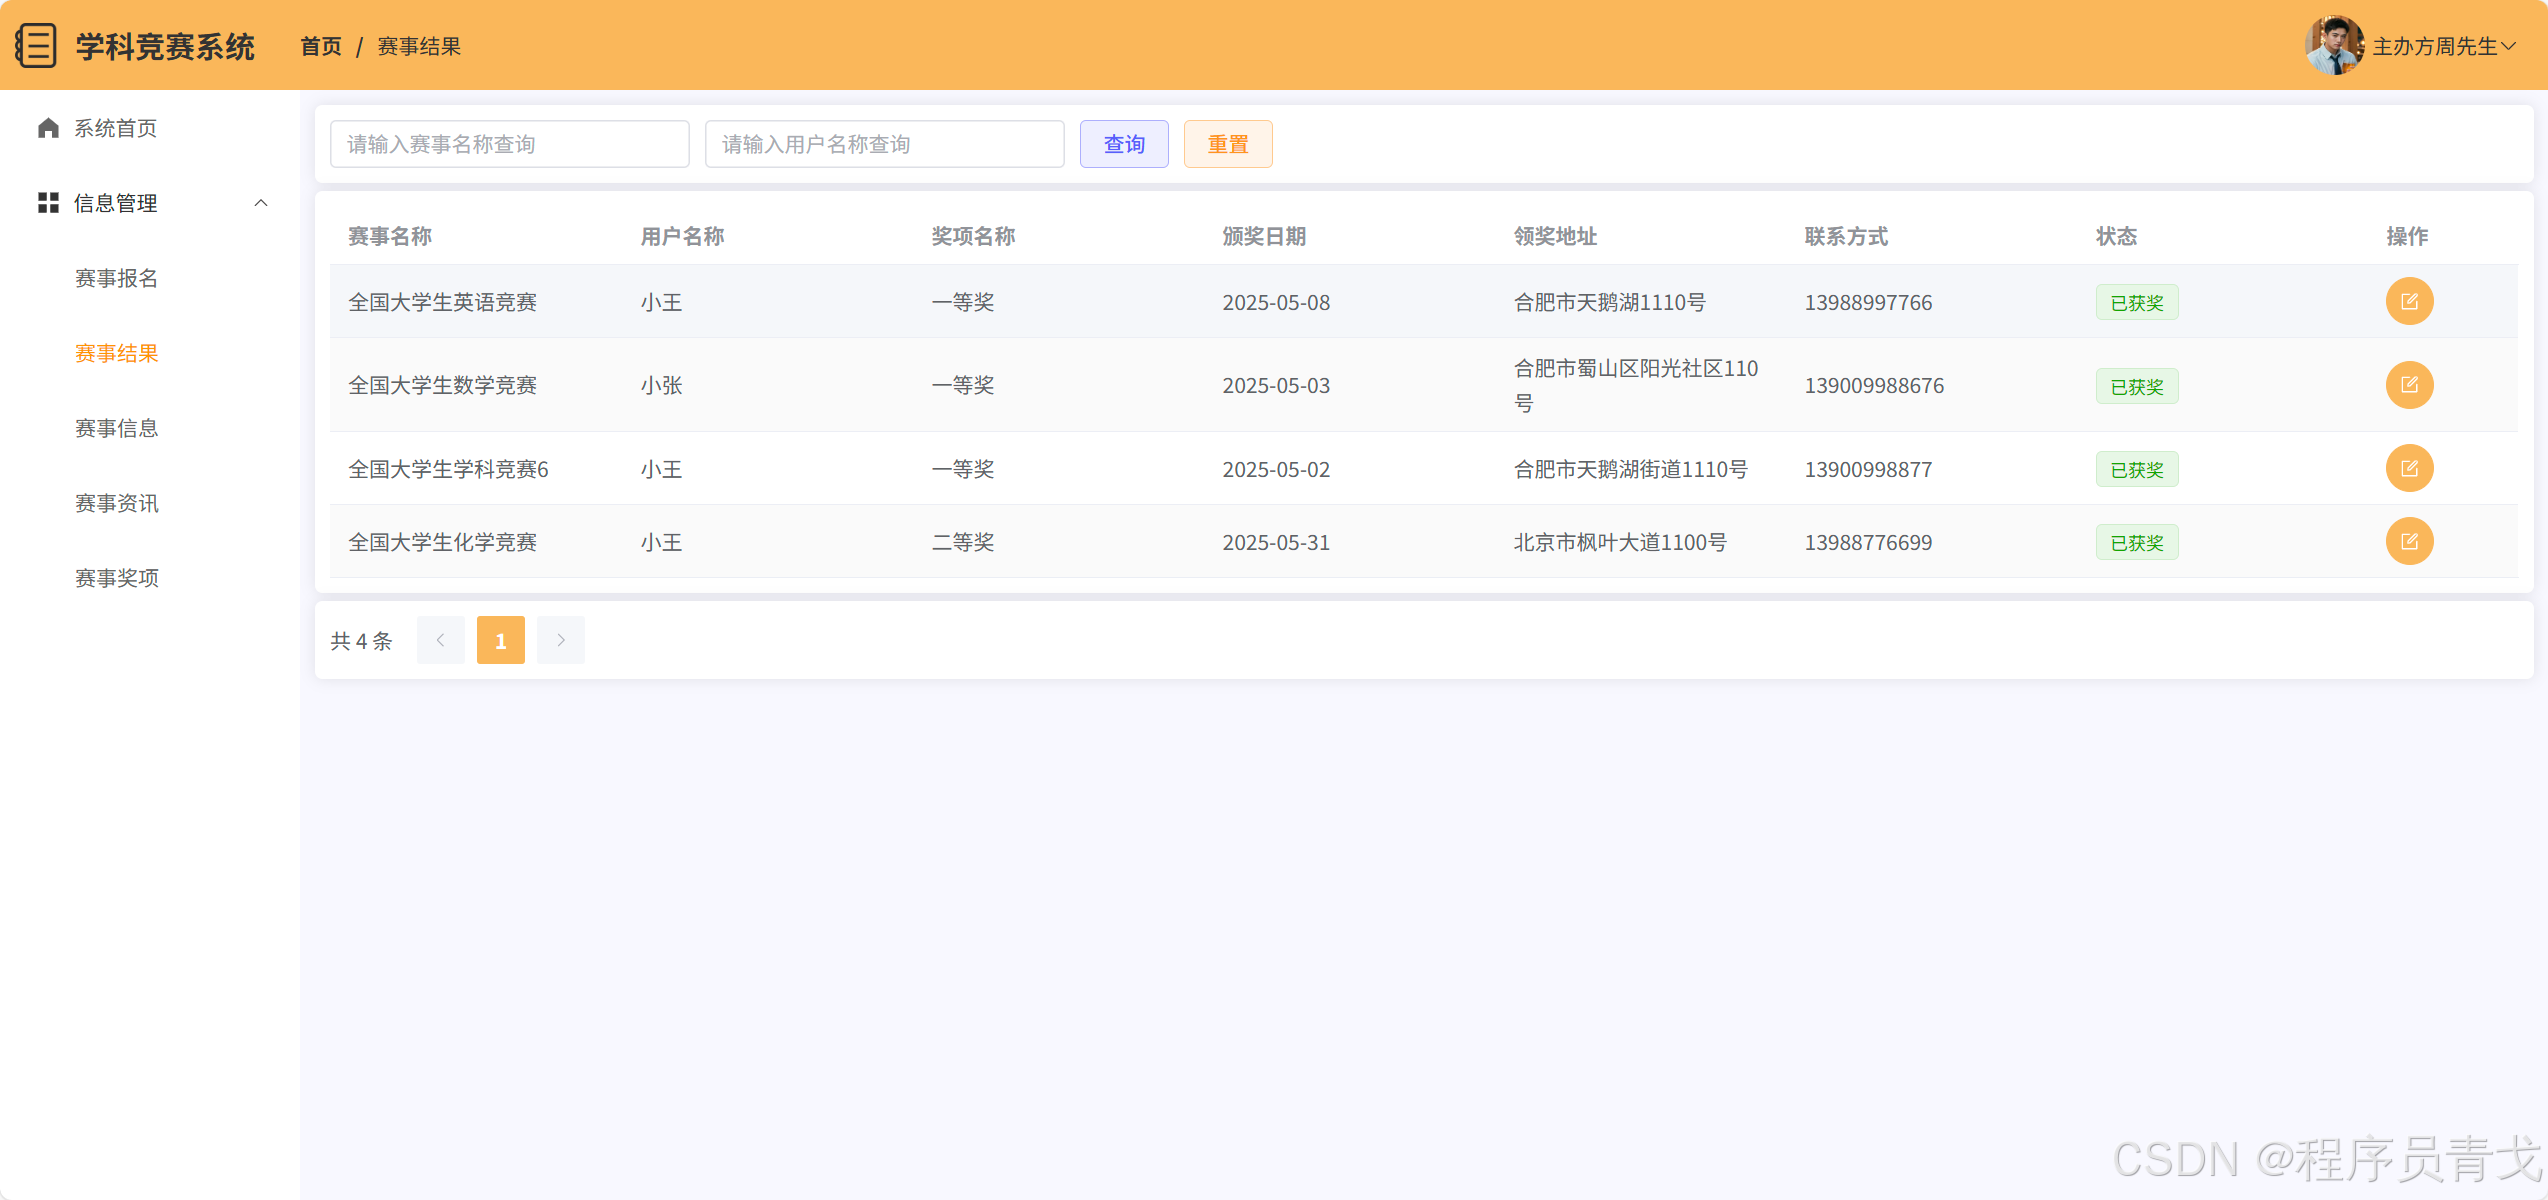
Task: Select 赛事信息 menu item
Action: [117, 428]
